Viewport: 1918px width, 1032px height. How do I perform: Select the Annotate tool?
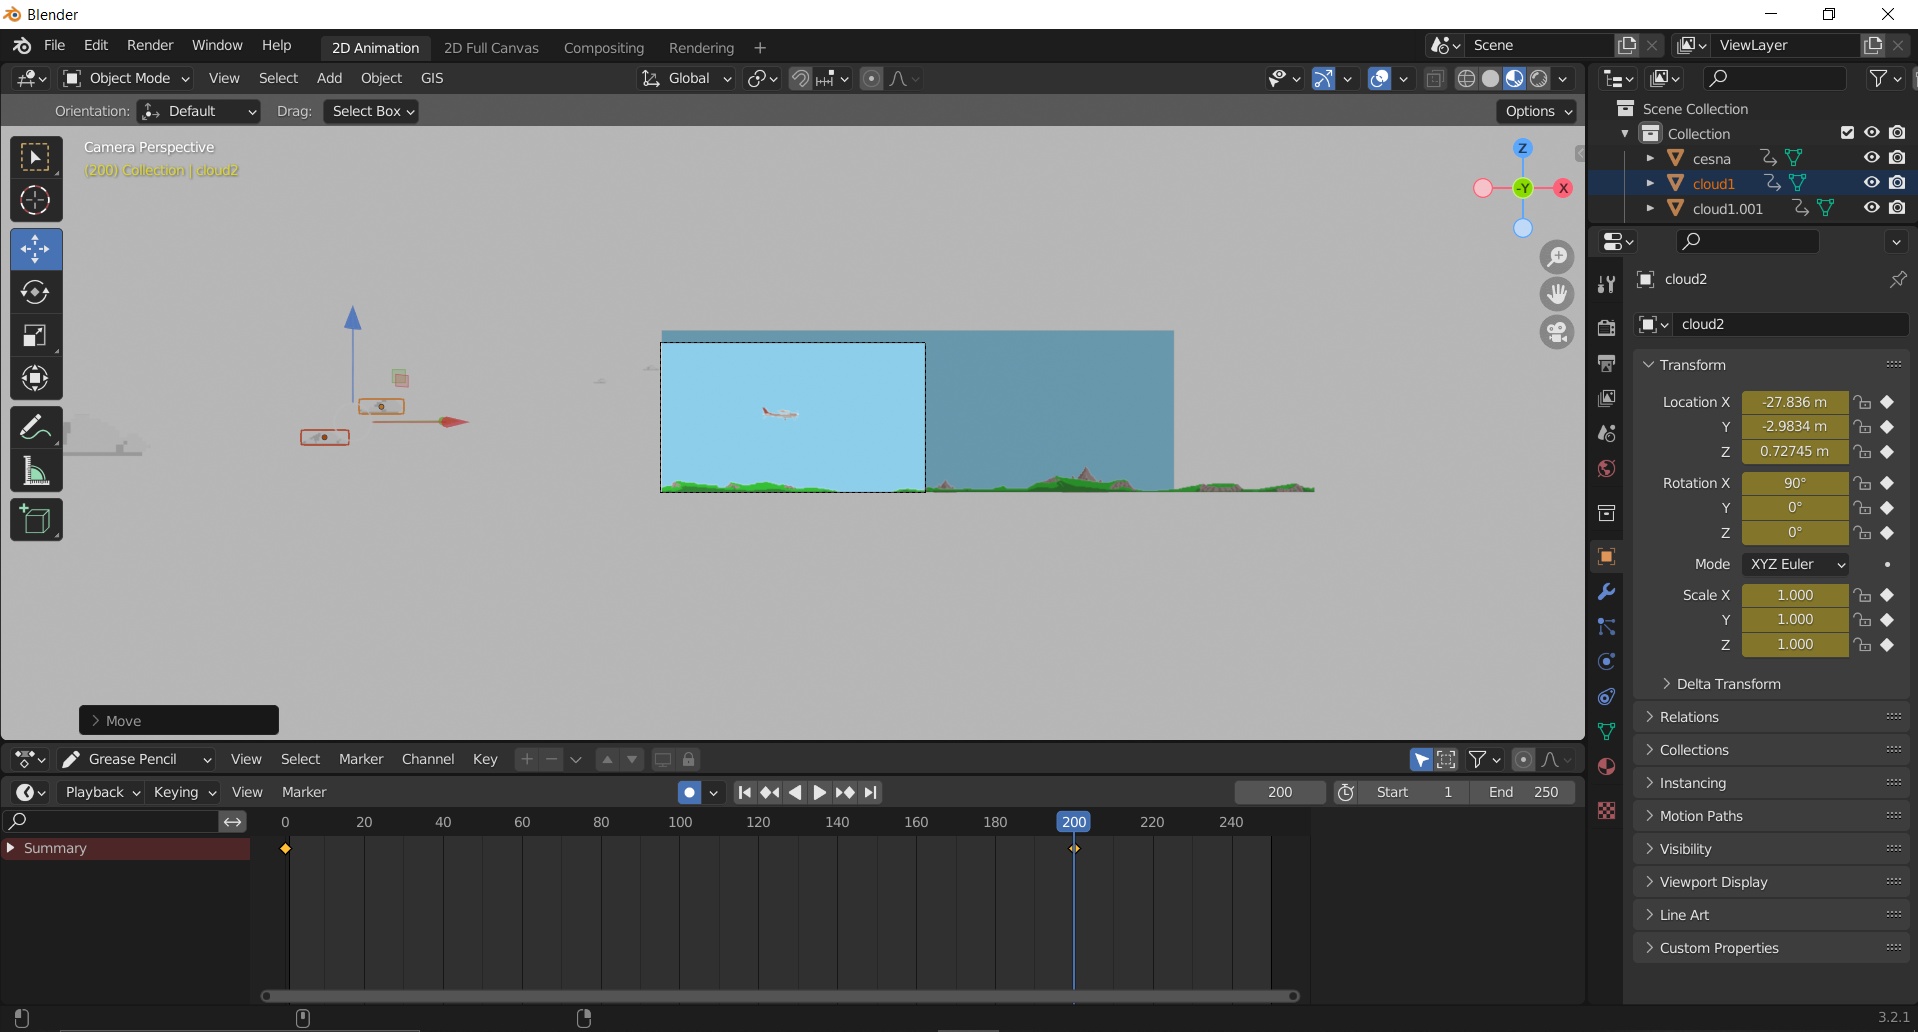click(x=36, y=427)
